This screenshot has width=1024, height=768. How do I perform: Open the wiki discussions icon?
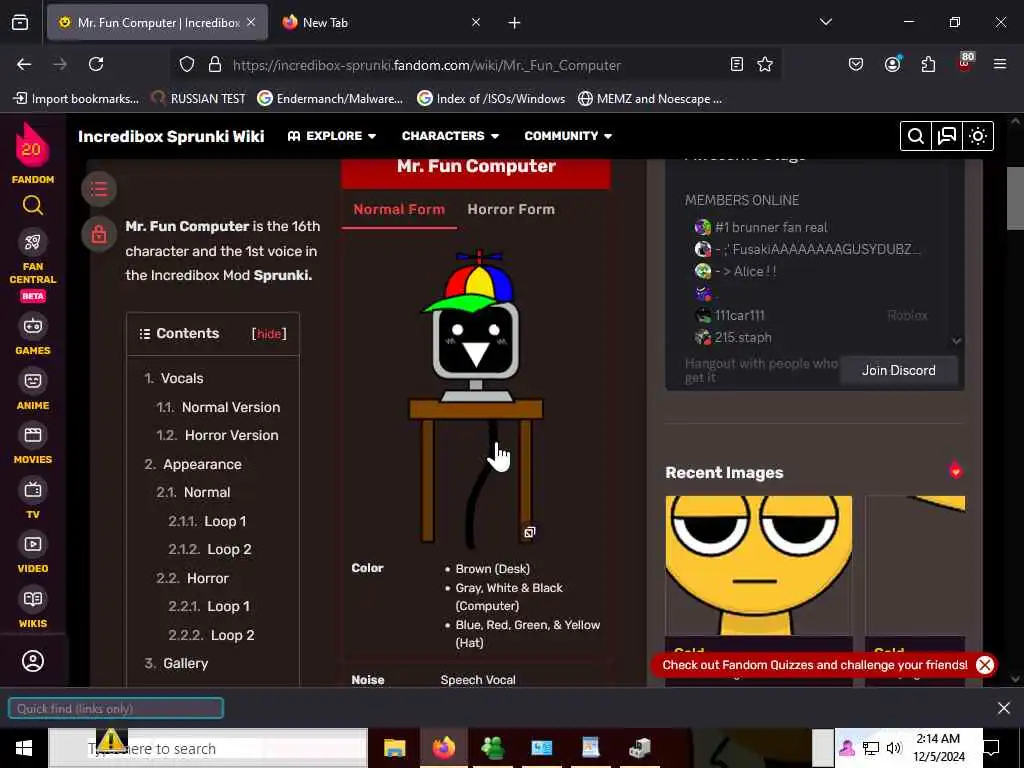tap(946, 136)
